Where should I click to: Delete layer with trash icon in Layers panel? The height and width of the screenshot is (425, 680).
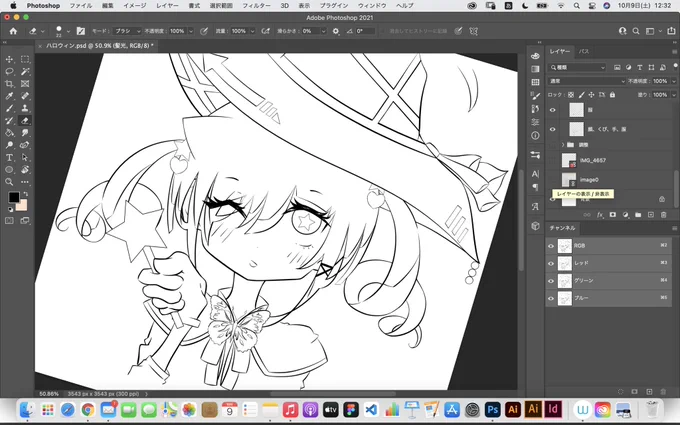(x=664, y=215)
